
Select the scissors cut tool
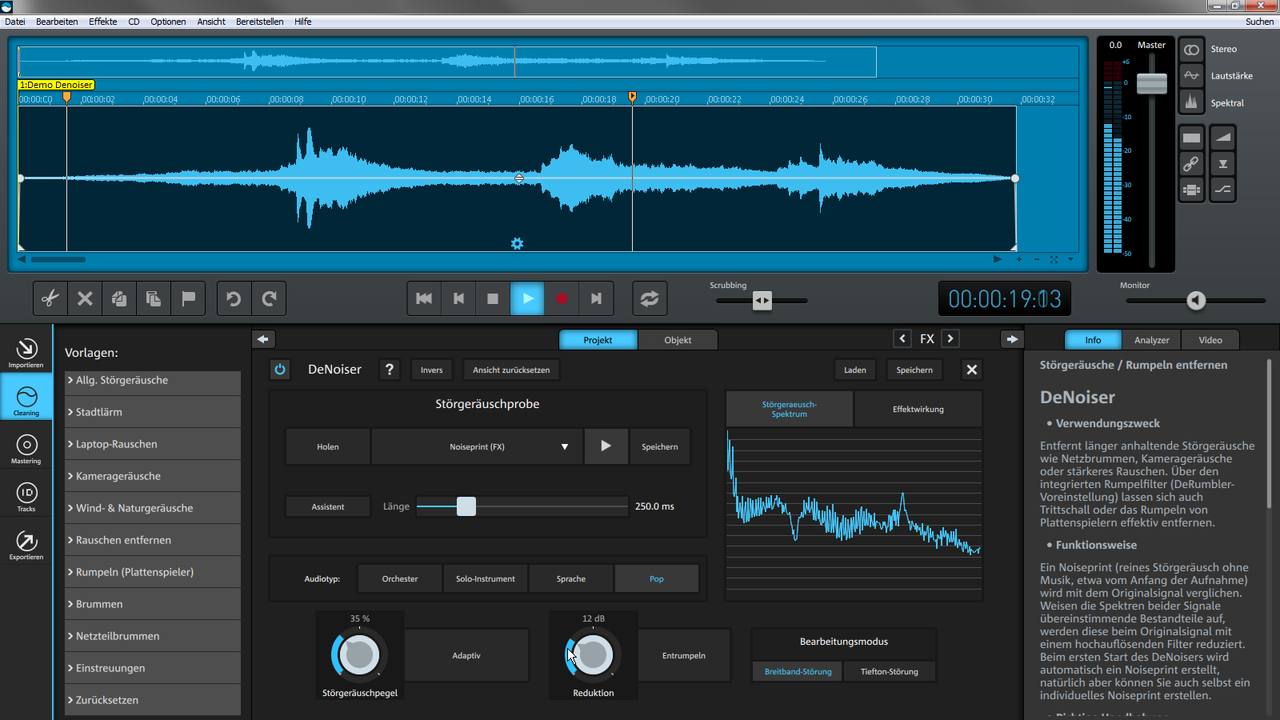point(50,298)
